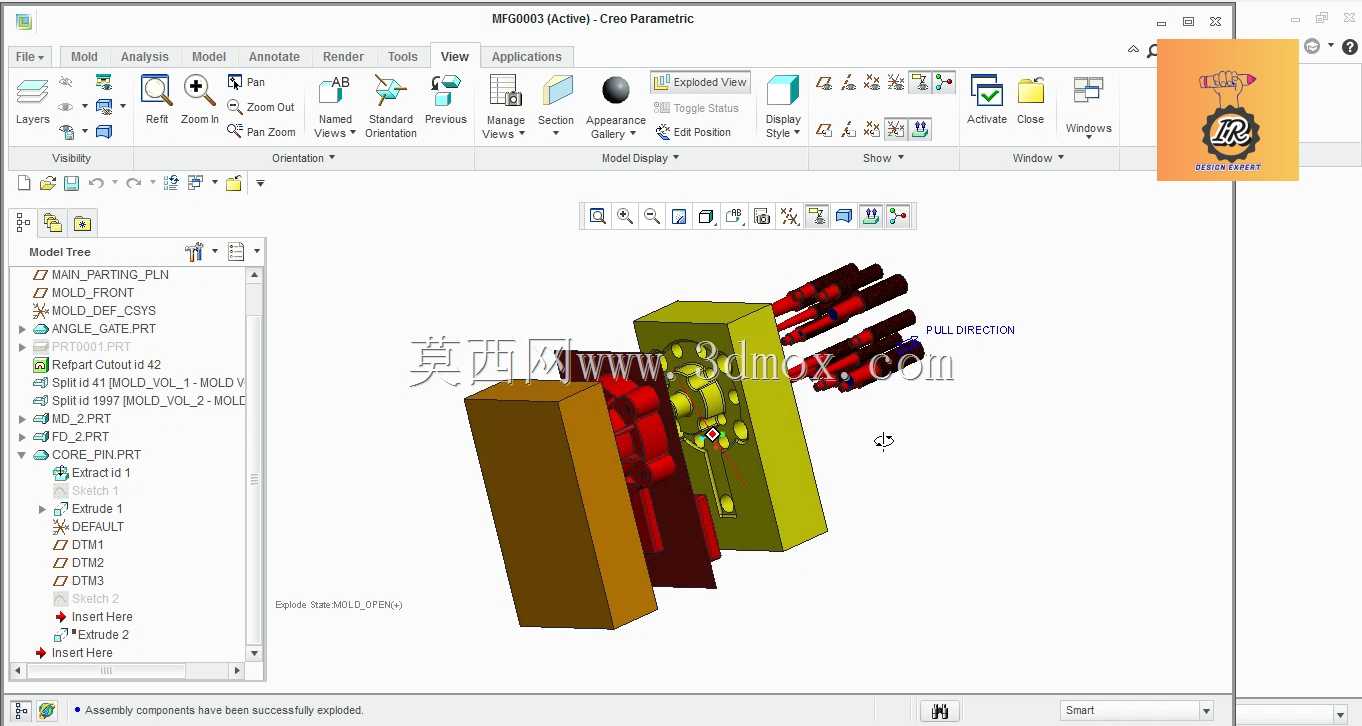The width and height of the screenshot is (1362, 726).
Task: Return to the Previous view orientation
Action: (446, 100)
